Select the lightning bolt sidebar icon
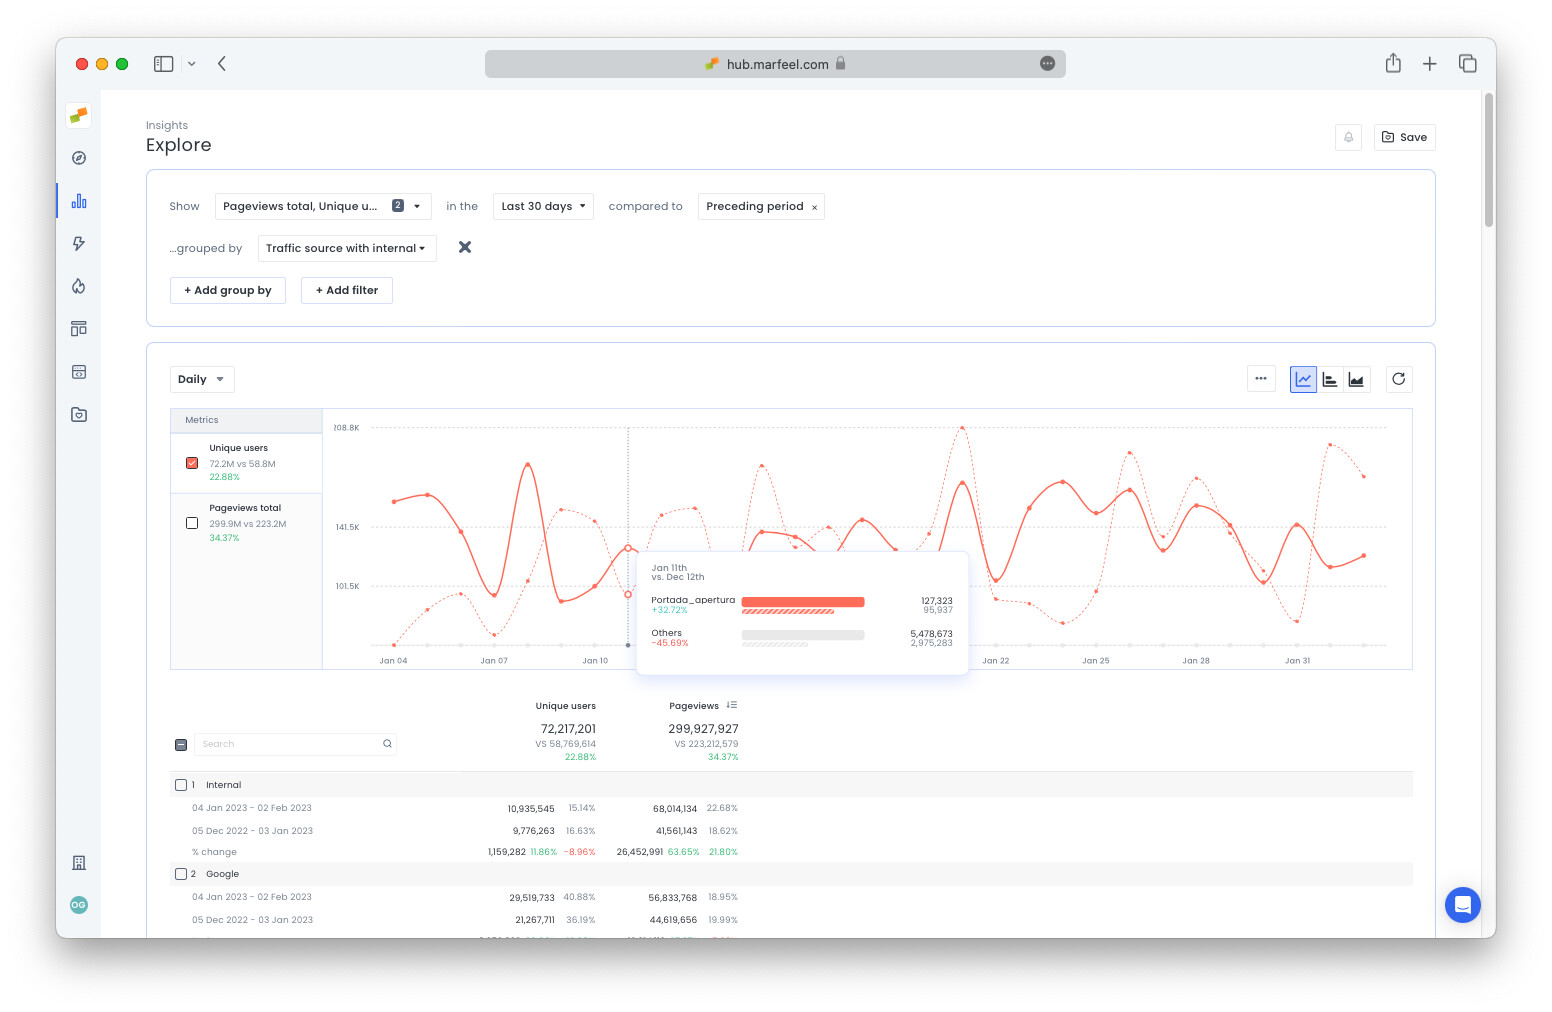The image size is (1552, 1012). point(78,243)
